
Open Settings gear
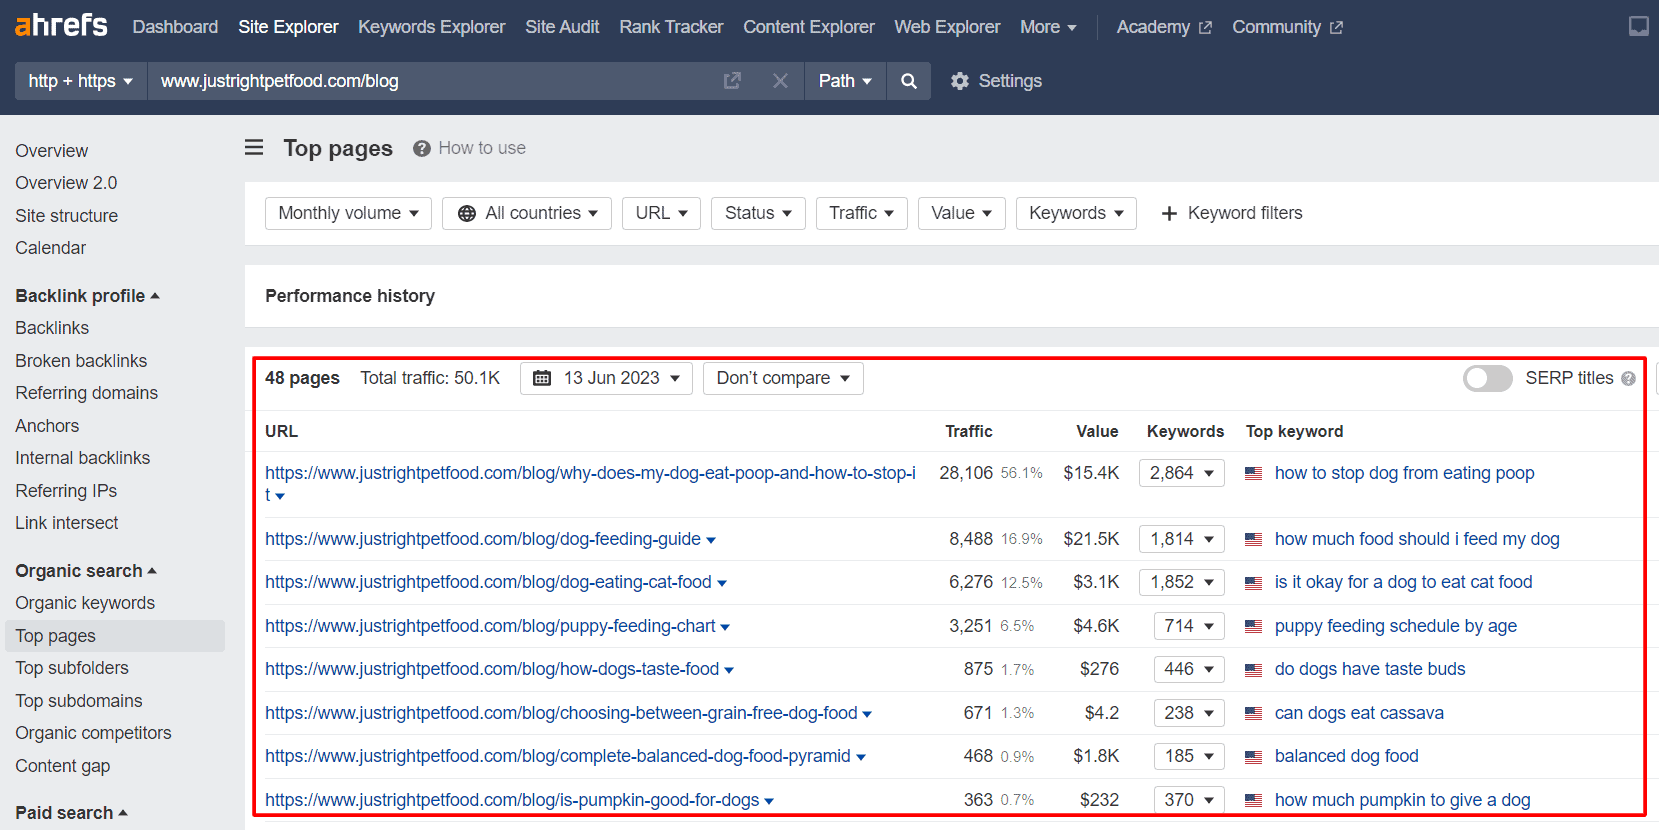pyautogui.click(x=960, y=81)
